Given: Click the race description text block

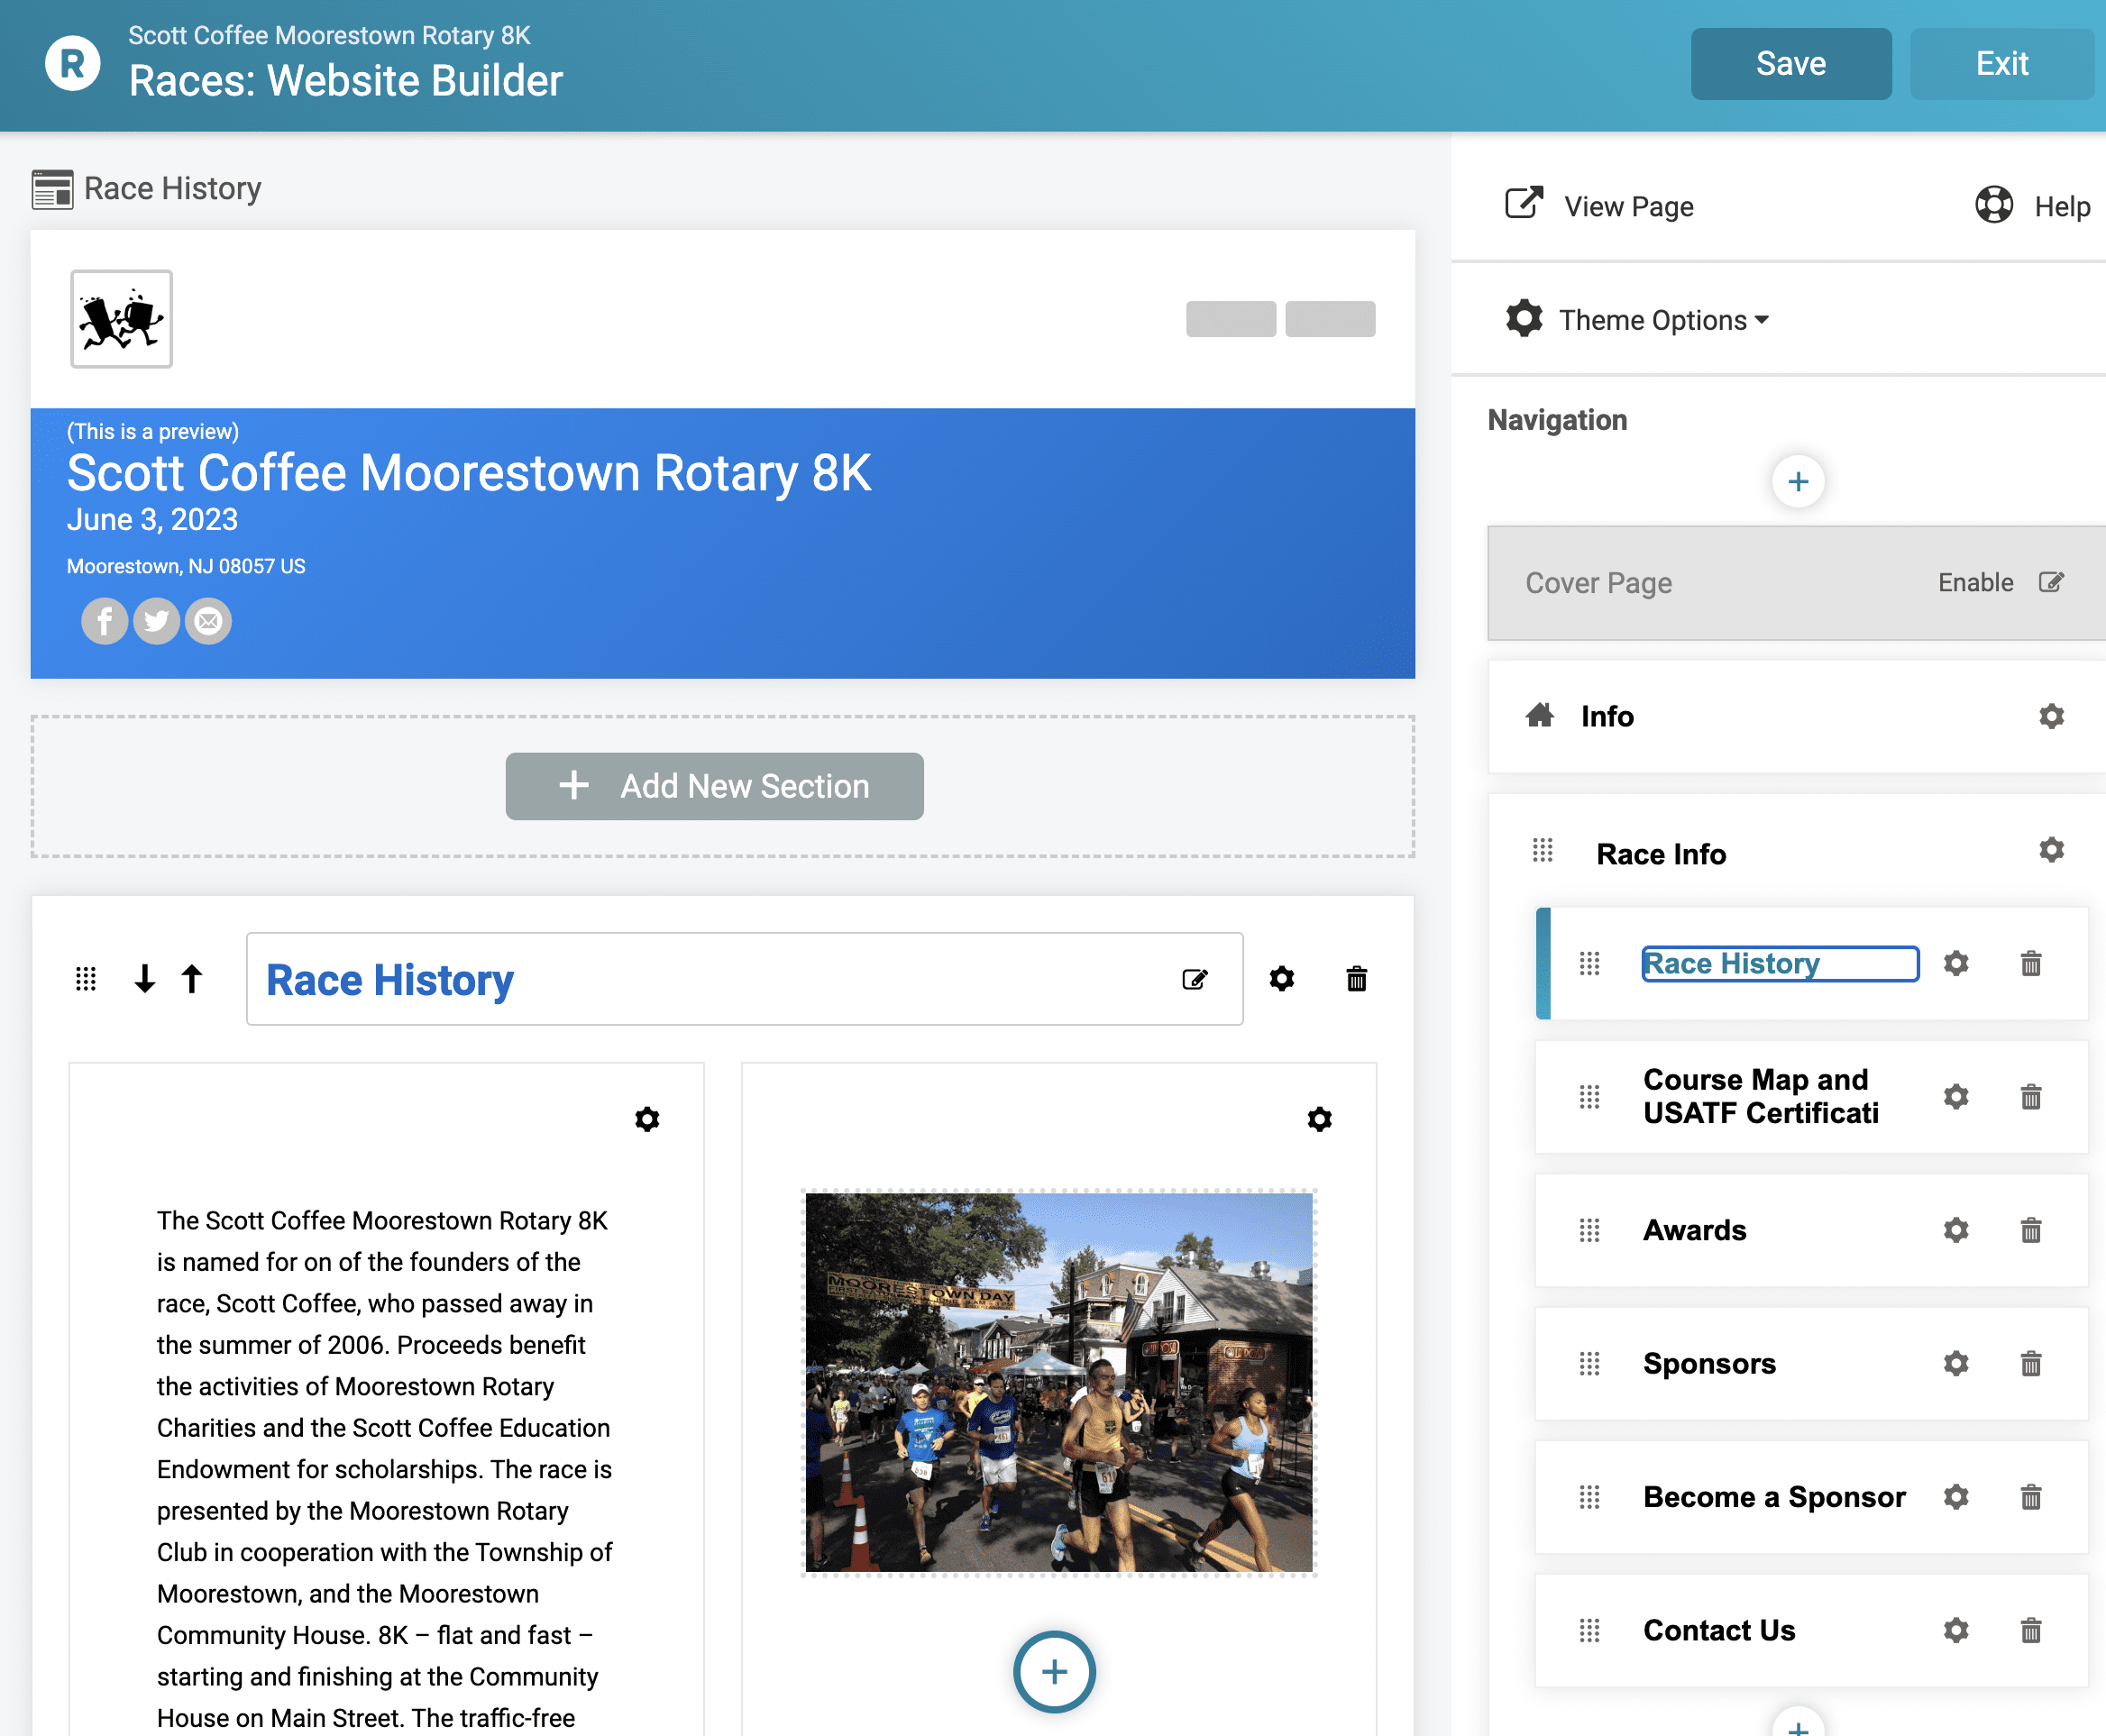Looking at the screenshot, I should (385, 1468).
